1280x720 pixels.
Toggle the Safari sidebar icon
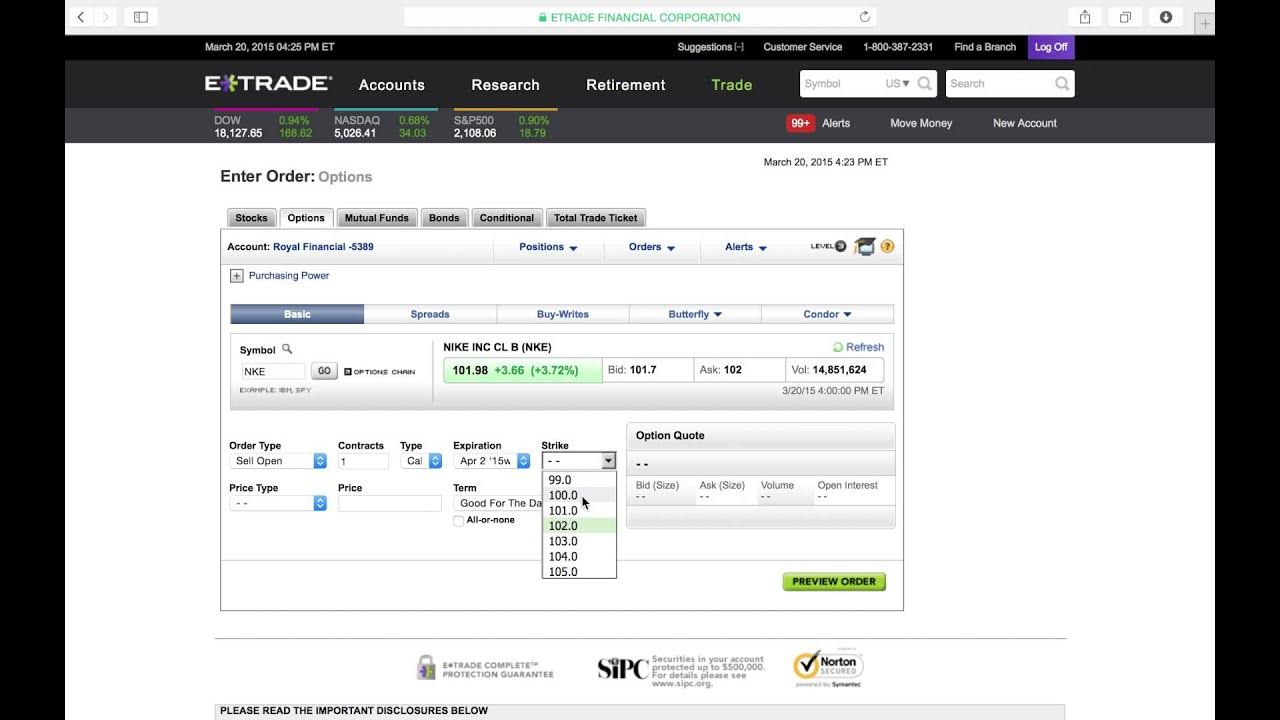point(141,17)
